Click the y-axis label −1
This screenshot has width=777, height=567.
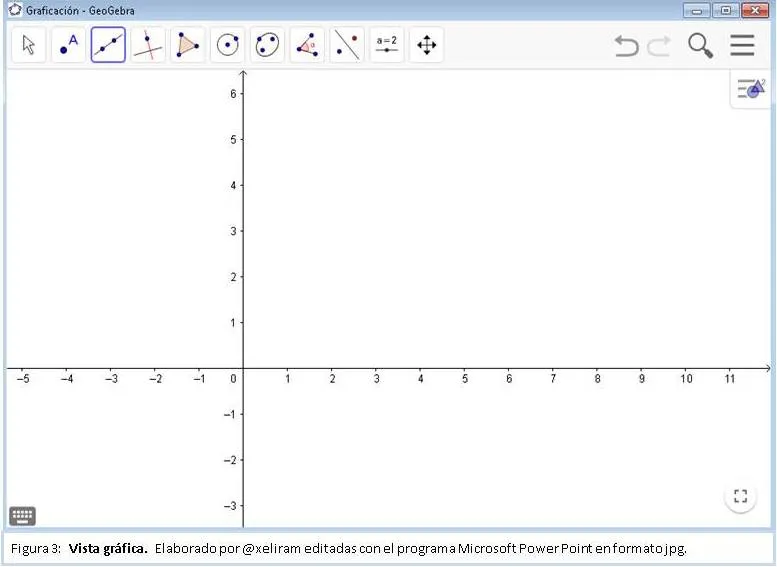[230, 414]
